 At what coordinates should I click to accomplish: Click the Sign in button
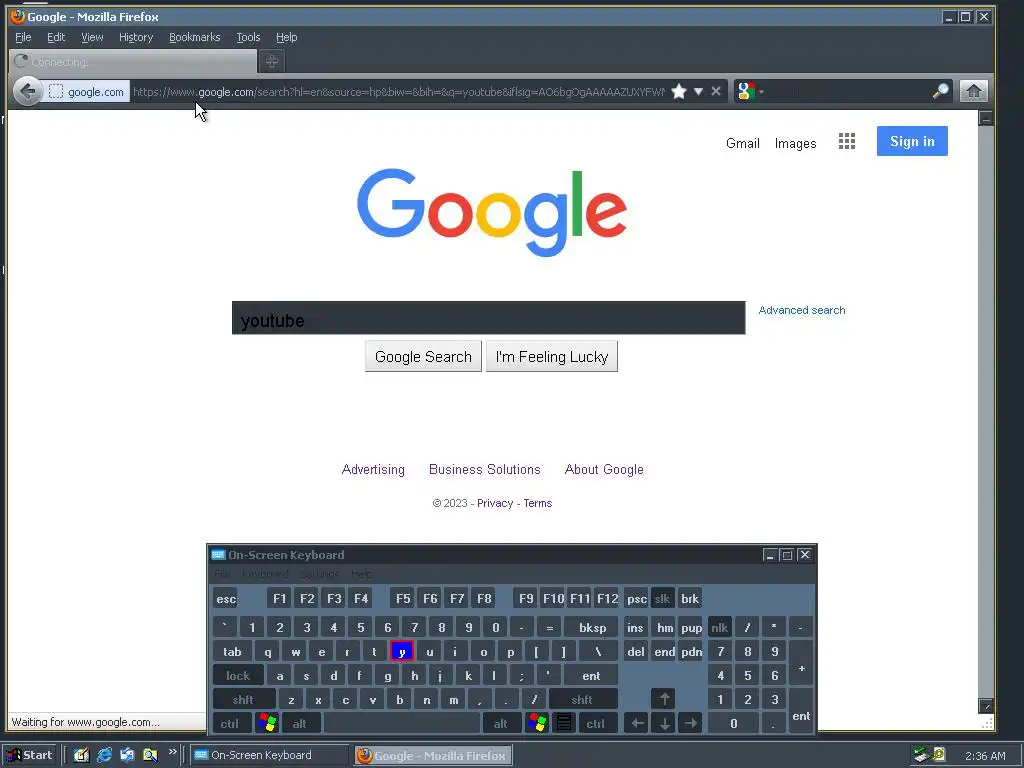[x=912, y=141]
